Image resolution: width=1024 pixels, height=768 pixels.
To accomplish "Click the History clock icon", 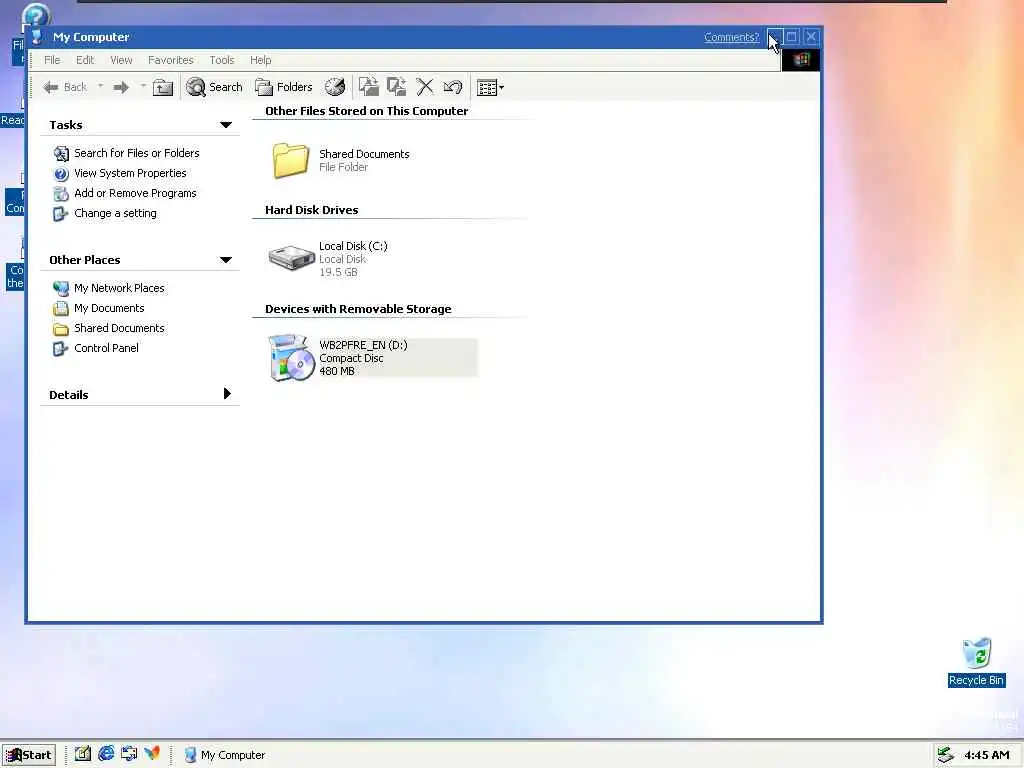I will [335, 87].
